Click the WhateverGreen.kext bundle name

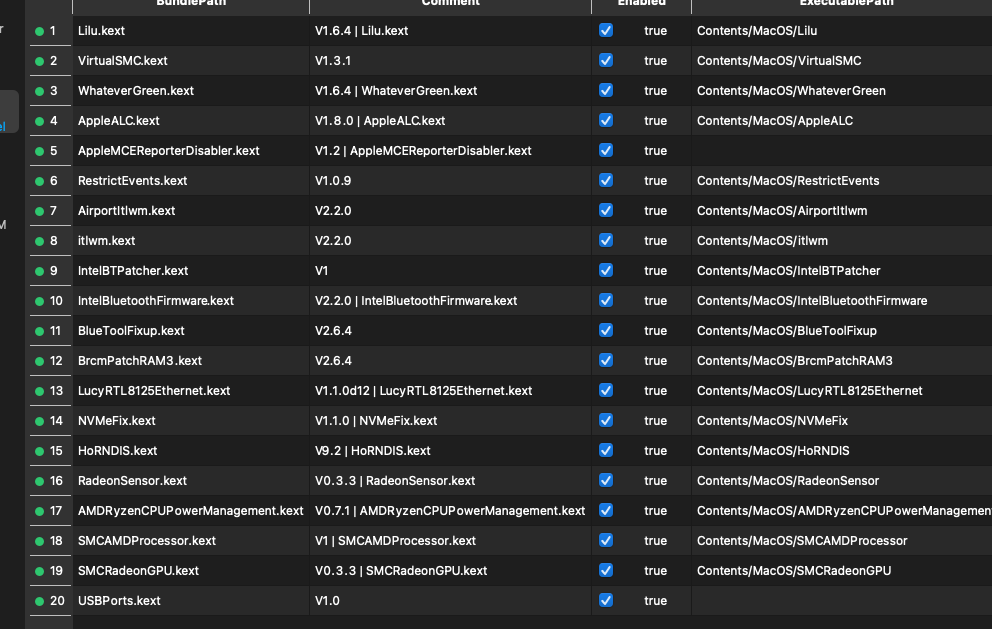point(135,90)
